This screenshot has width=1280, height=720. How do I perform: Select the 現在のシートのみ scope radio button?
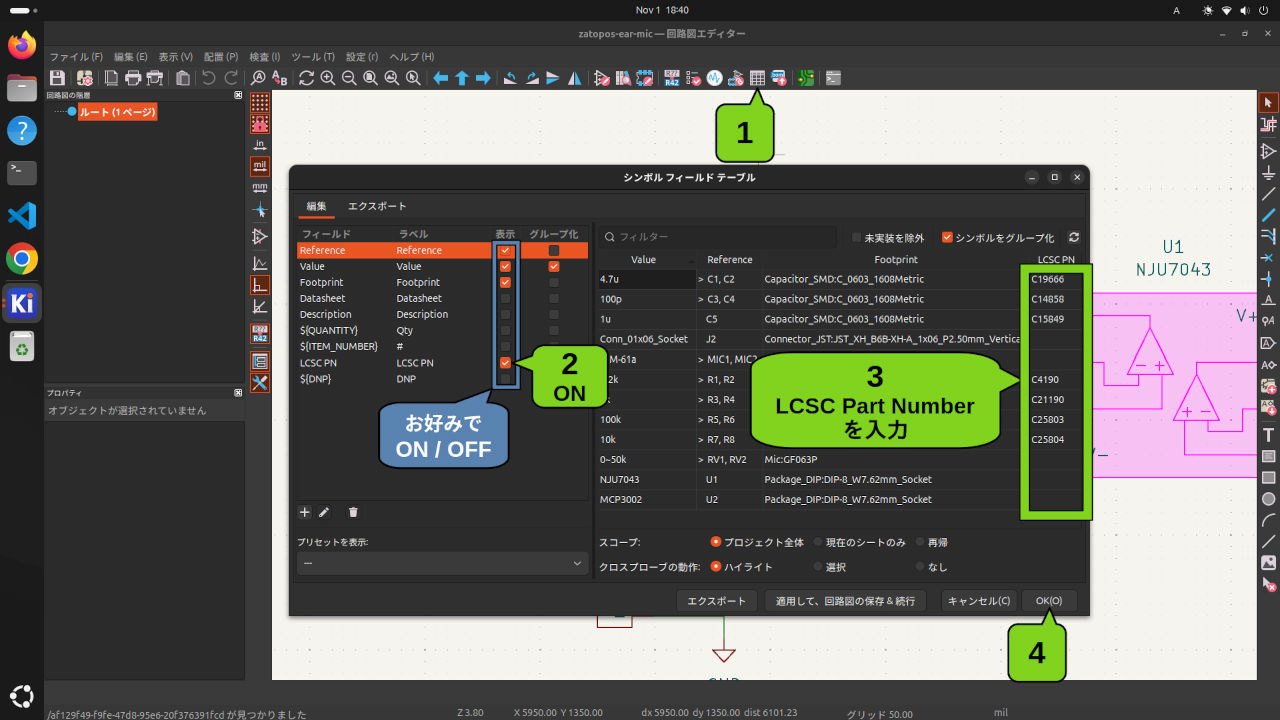tap(818, 542)
